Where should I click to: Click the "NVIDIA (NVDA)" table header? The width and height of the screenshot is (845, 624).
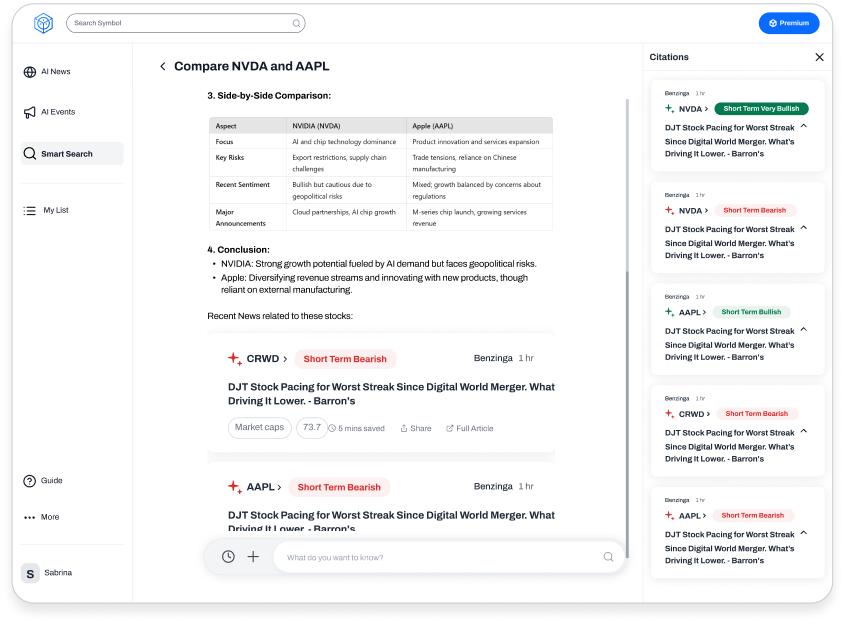point(316,126)
